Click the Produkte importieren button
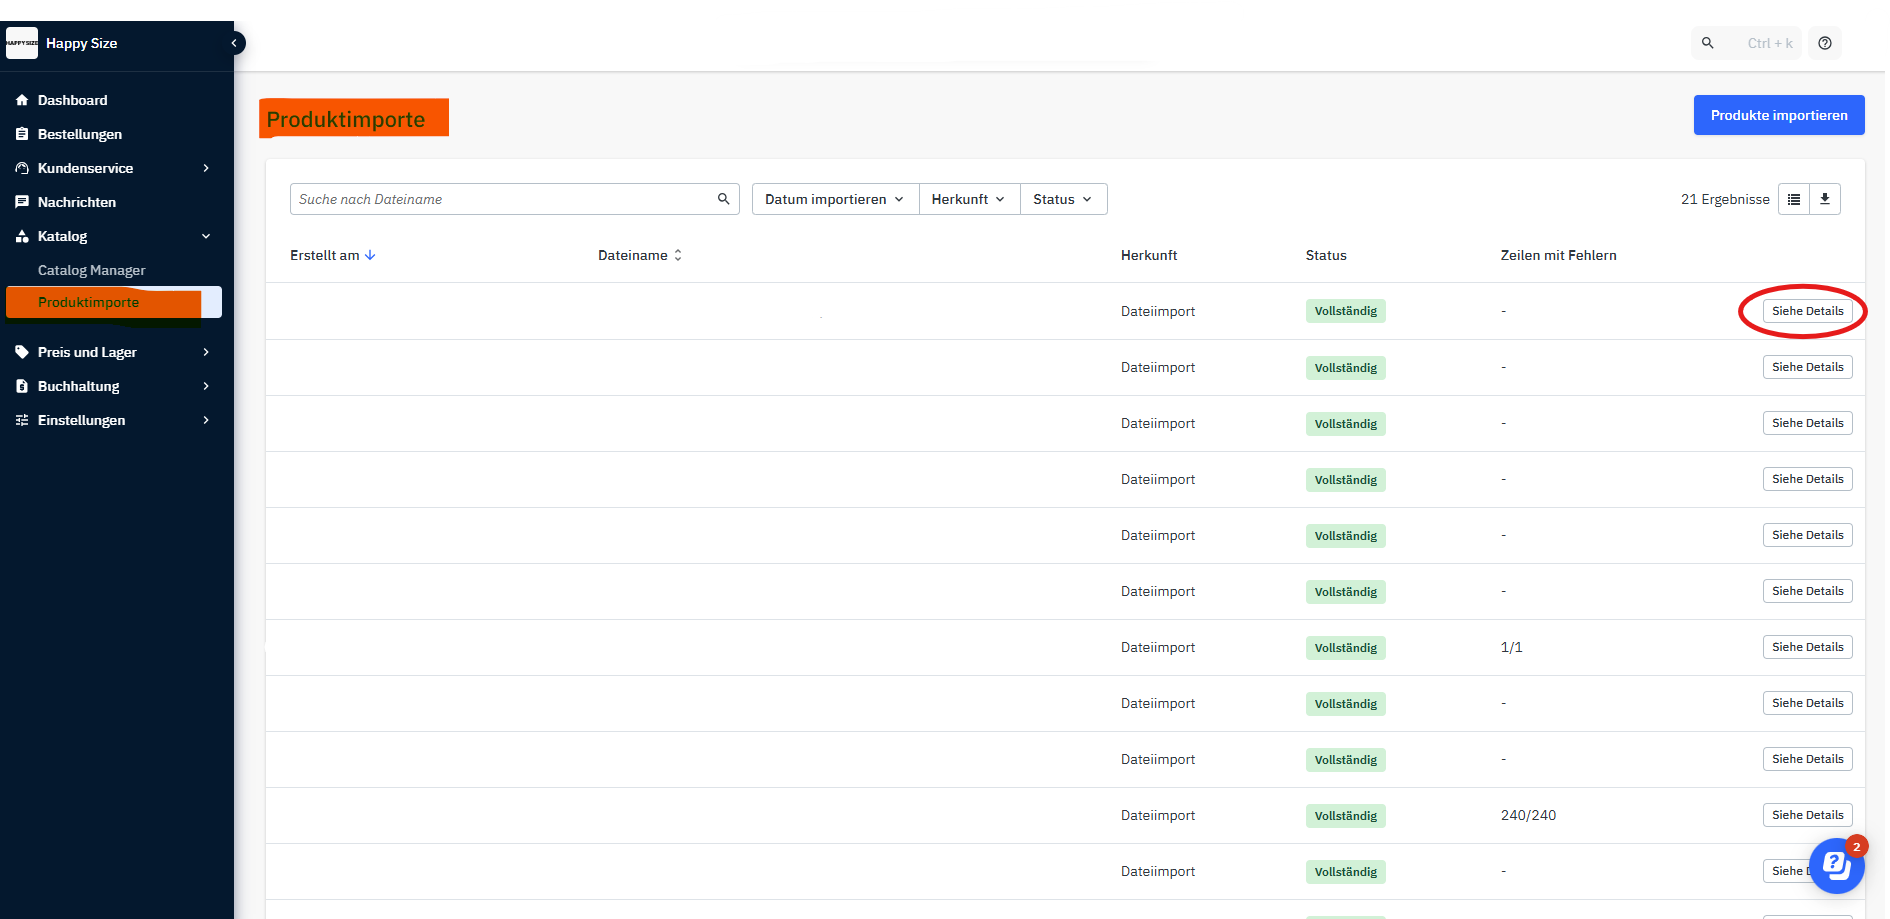 1779,115
